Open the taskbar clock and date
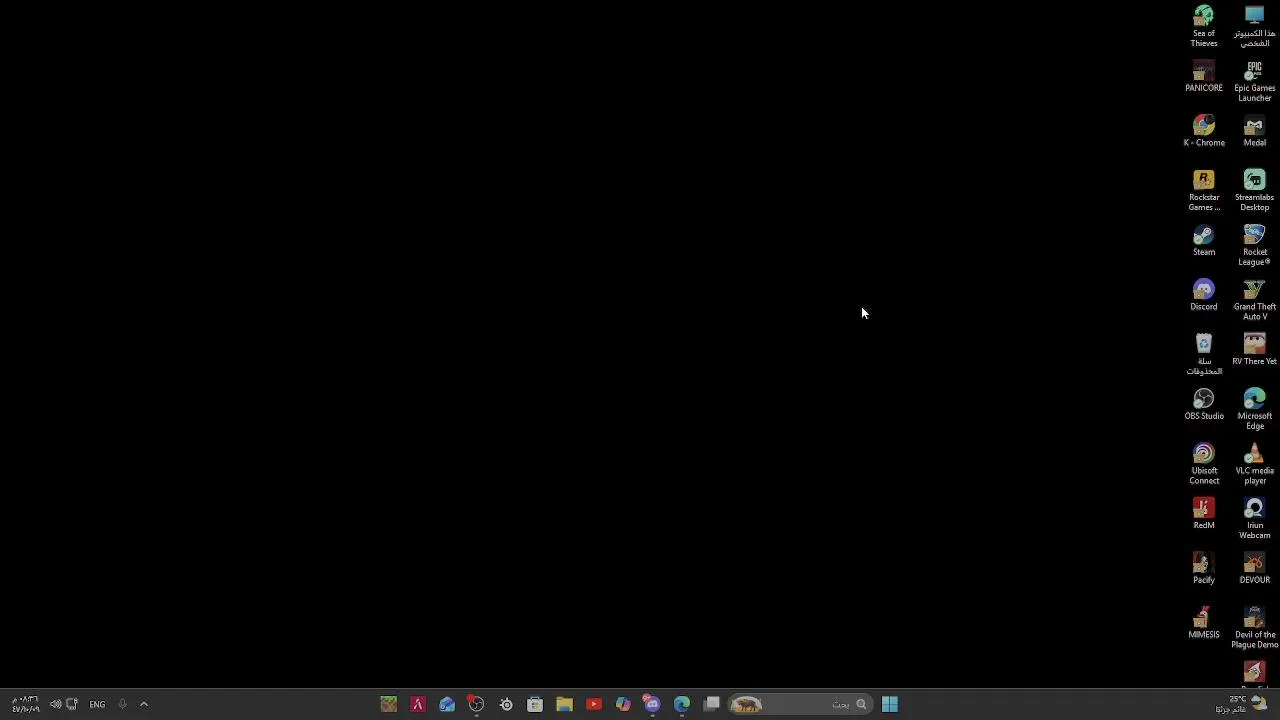 point(26,704)
